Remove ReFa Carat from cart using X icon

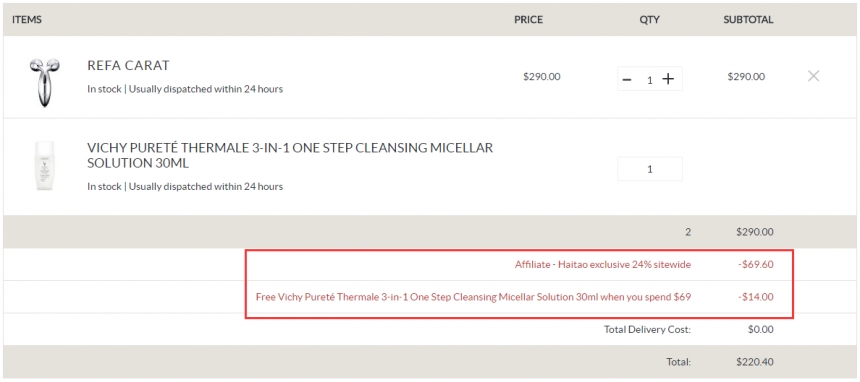tap(813, 76)
